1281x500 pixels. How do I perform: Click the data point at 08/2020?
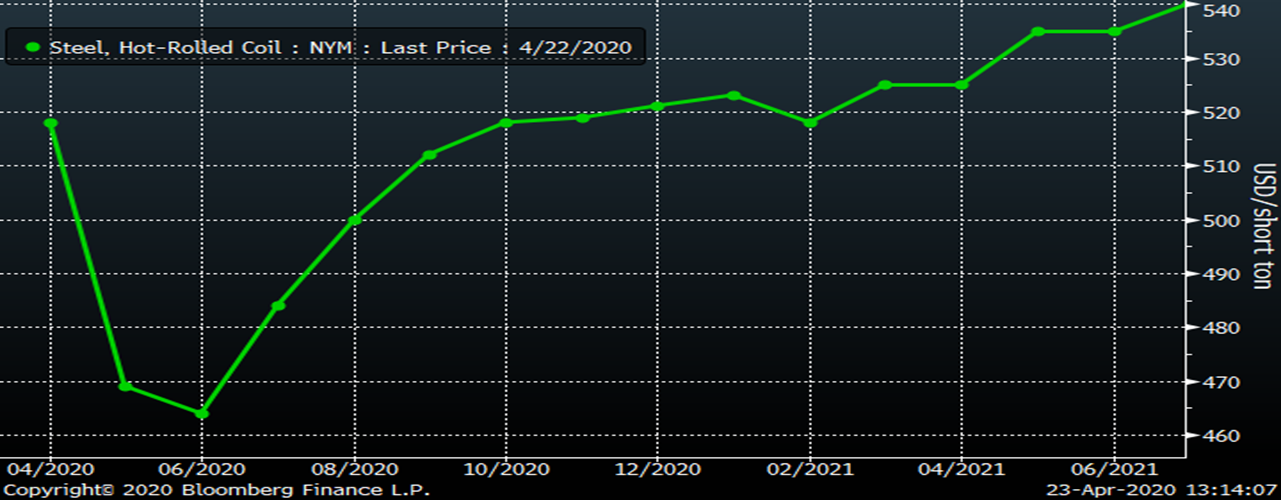click(x=354, y=220)
